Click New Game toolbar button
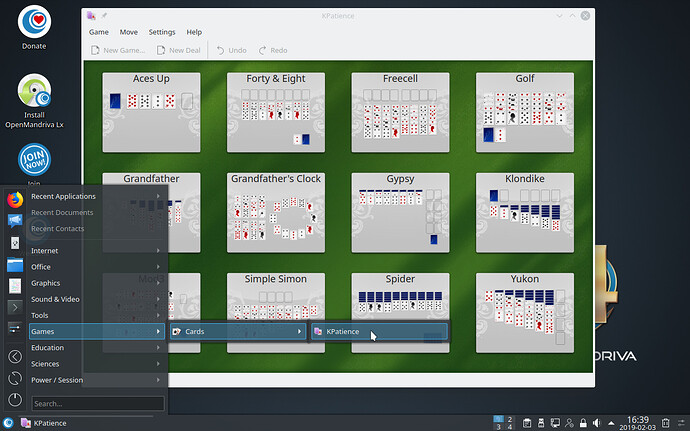Image resolution: width=690 pixels, height=431 pixels. point(118,50)
